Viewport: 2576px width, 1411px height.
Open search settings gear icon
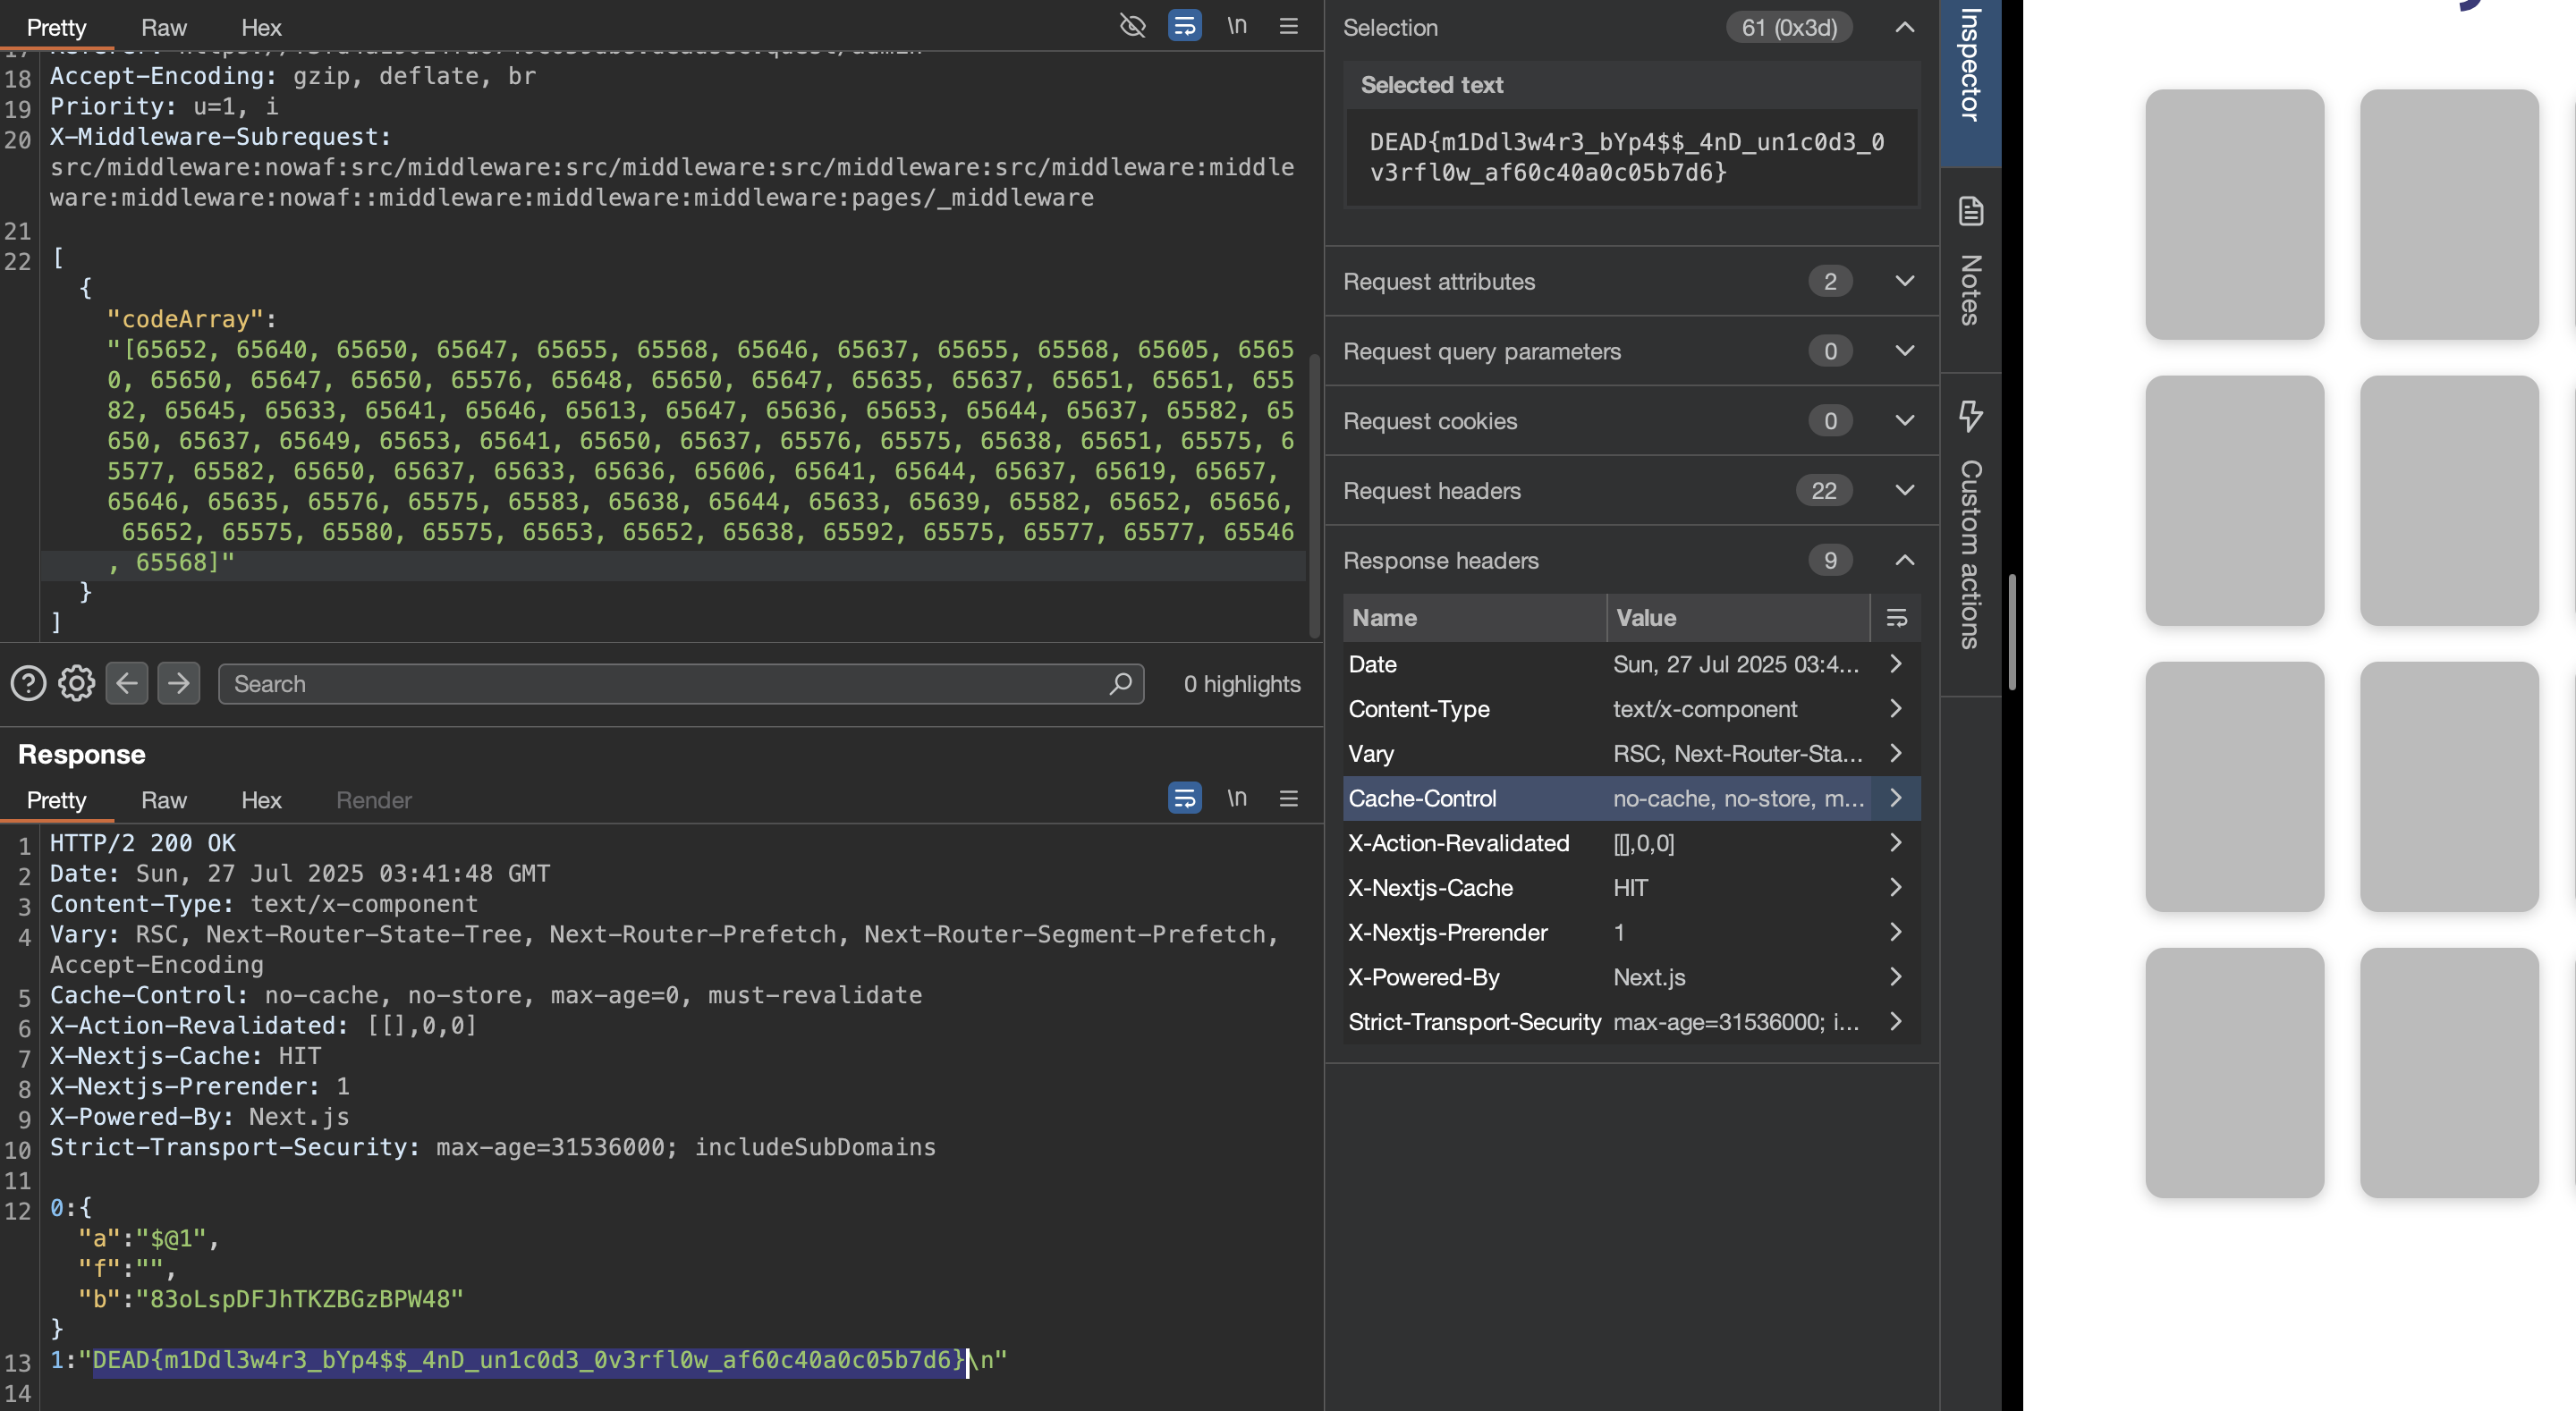click(76, 683)
